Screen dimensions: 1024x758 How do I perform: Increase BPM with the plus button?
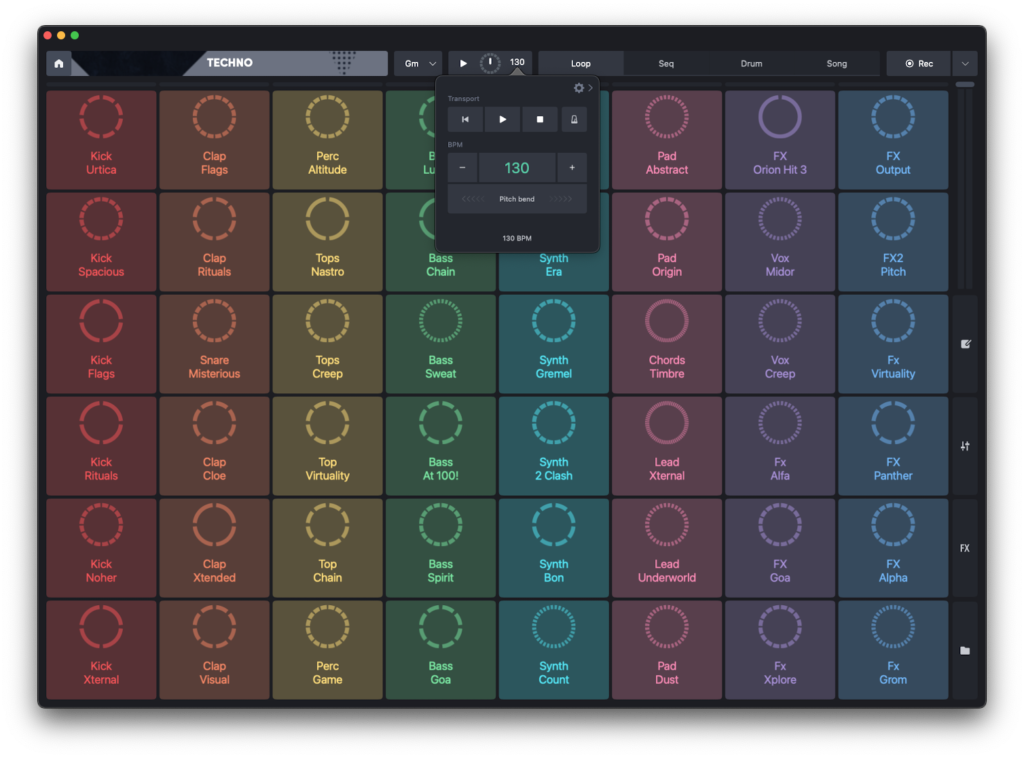(572, 168)
